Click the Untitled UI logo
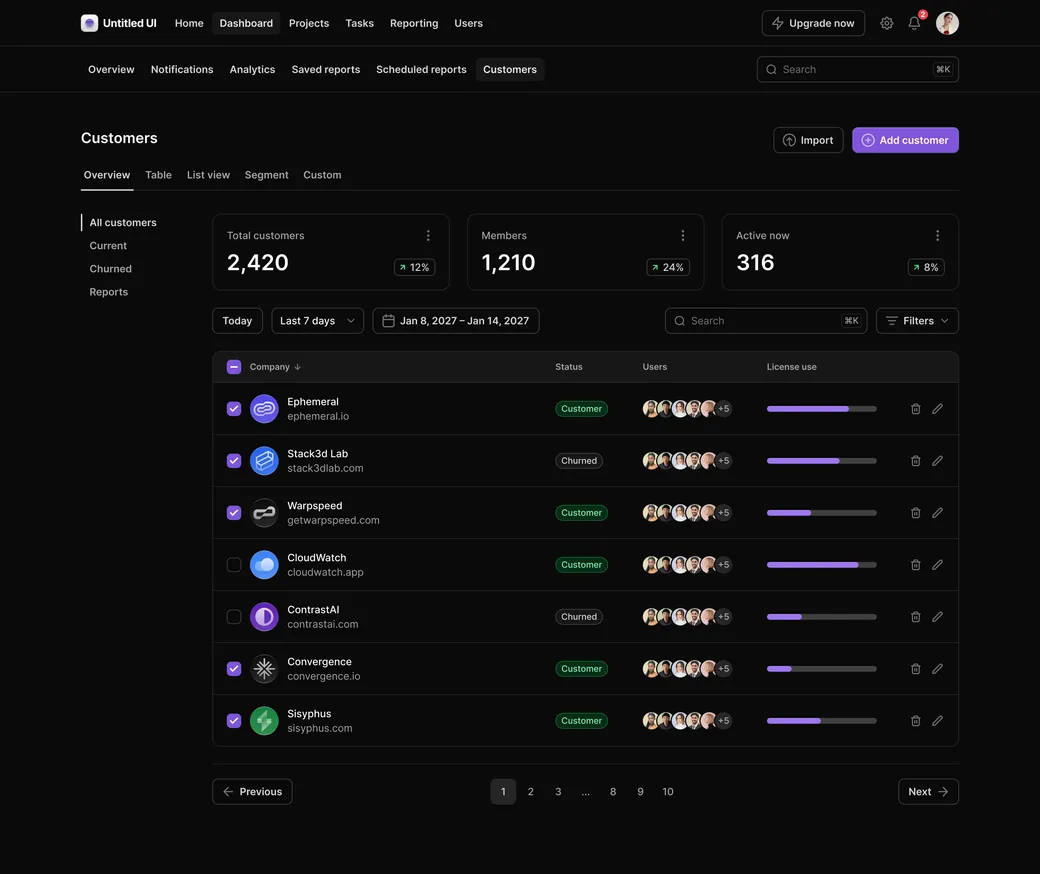Image resolution: width=1040 pixels, height=874 pixels. point(119,23)
